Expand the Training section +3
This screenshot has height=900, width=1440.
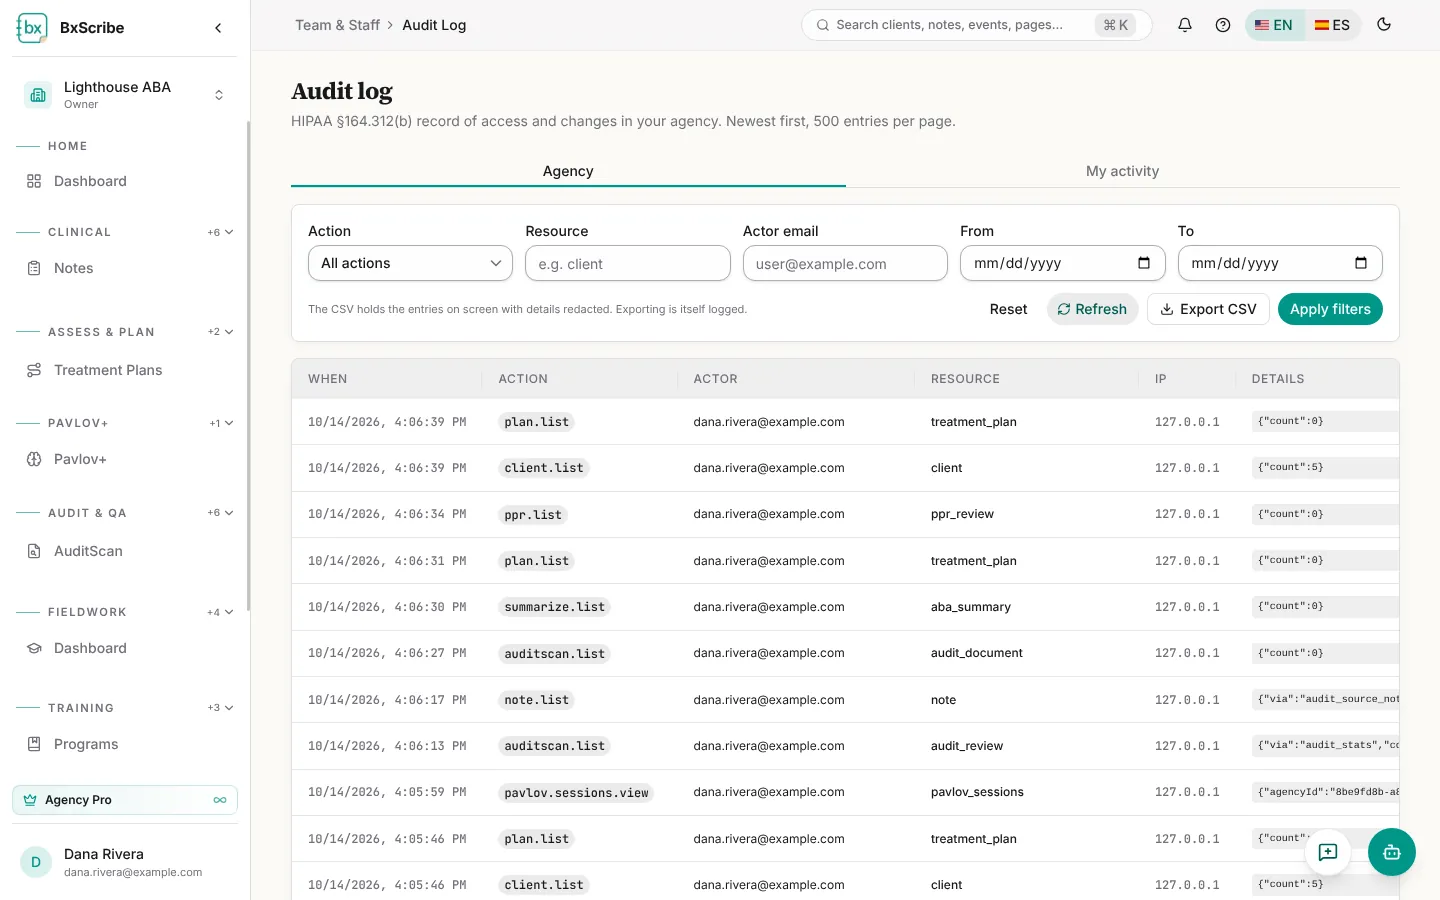click(x=221, y=708)
